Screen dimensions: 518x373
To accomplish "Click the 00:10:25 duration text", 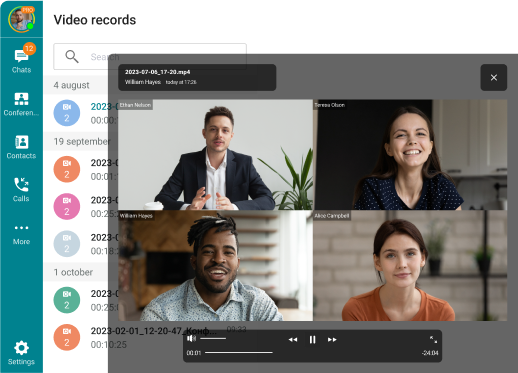I will click(109, 345).
